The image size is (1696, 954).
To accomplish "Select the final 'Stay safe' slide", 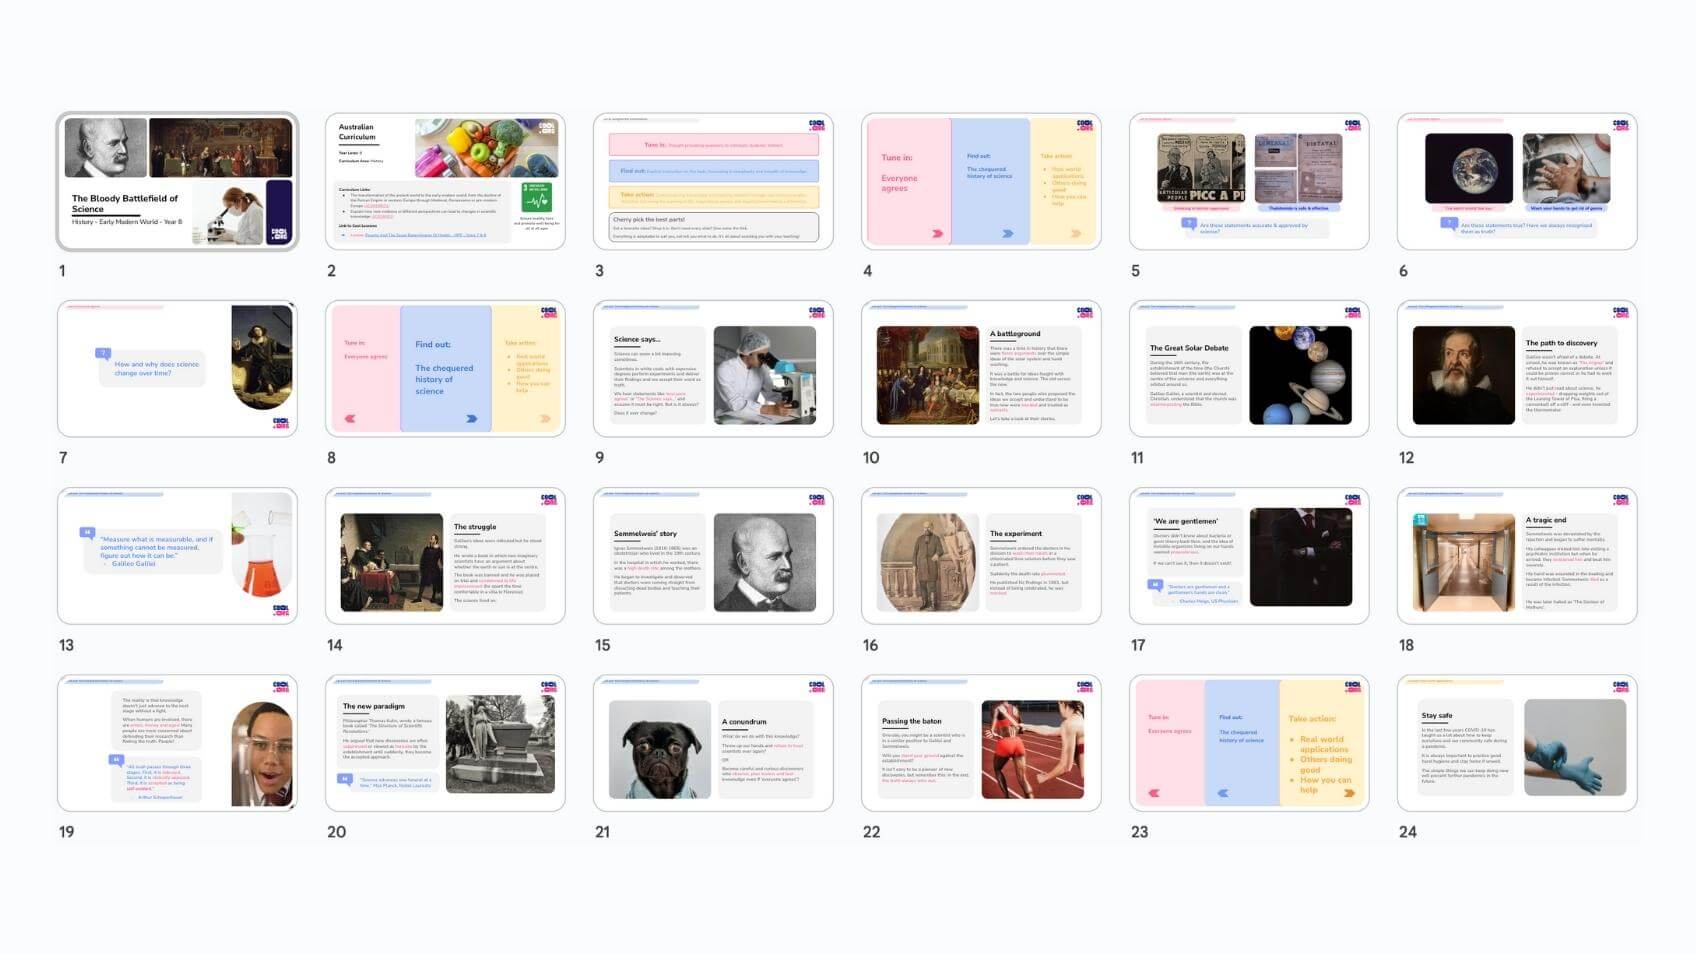I will [x=1517, y=743].
